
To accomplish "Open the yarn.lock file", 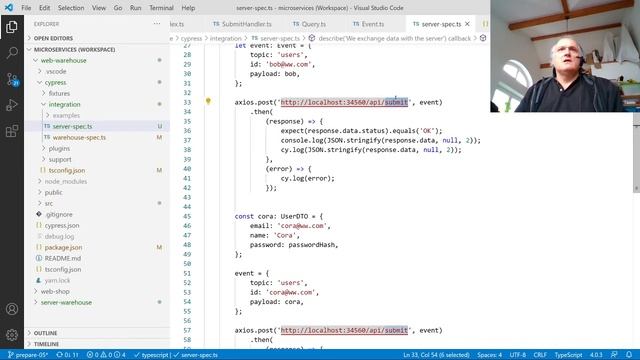I will coord(97,281).
